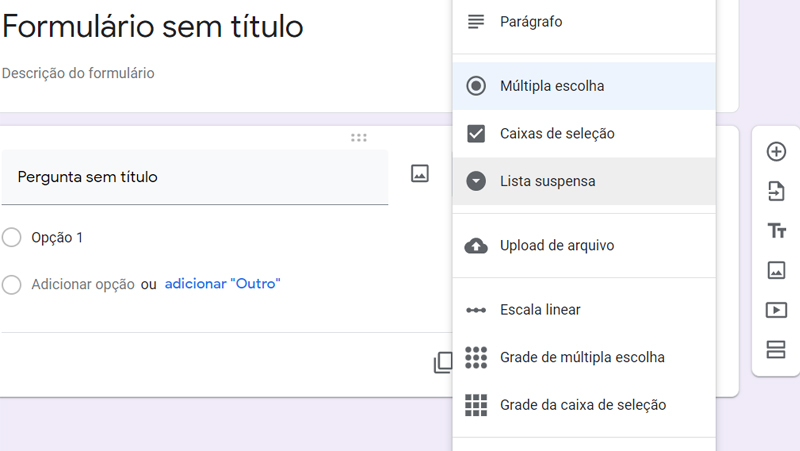Click the Add title and description icon
Viewport: 800px width, 451px height.
point(777,231)
